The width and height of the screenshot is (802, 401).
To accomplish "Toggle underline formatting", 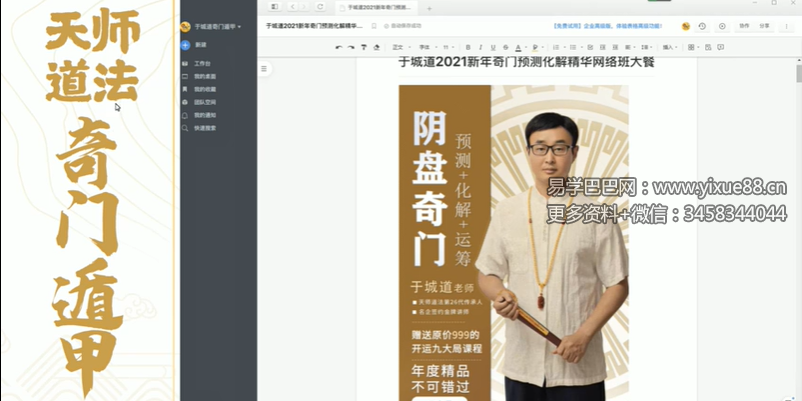I will [493, 47].
